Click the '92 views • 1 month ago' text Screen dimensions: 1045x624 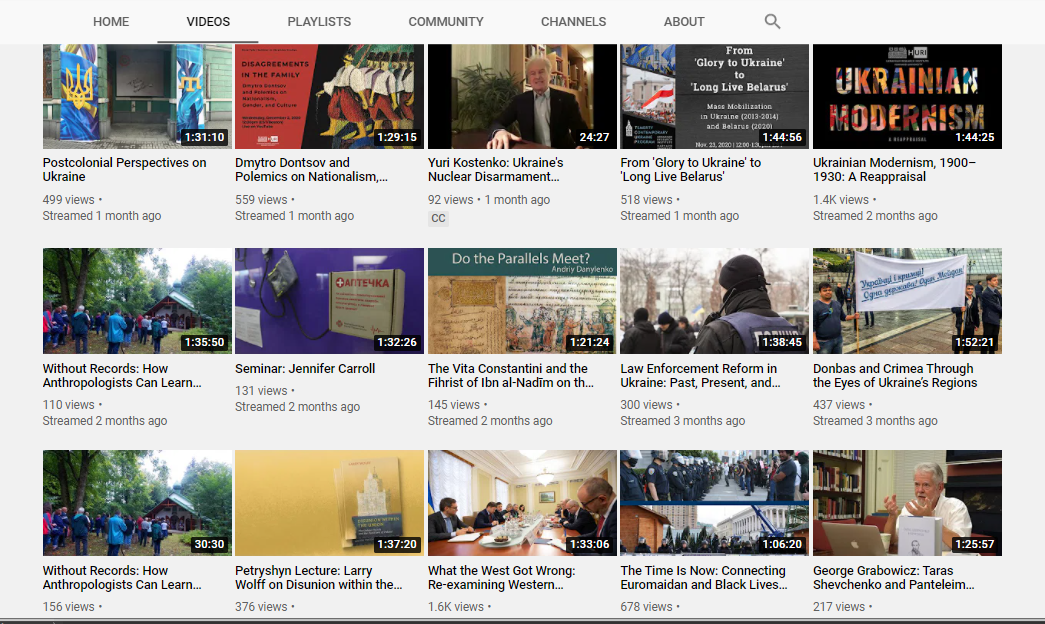click(x=489, y=199)
